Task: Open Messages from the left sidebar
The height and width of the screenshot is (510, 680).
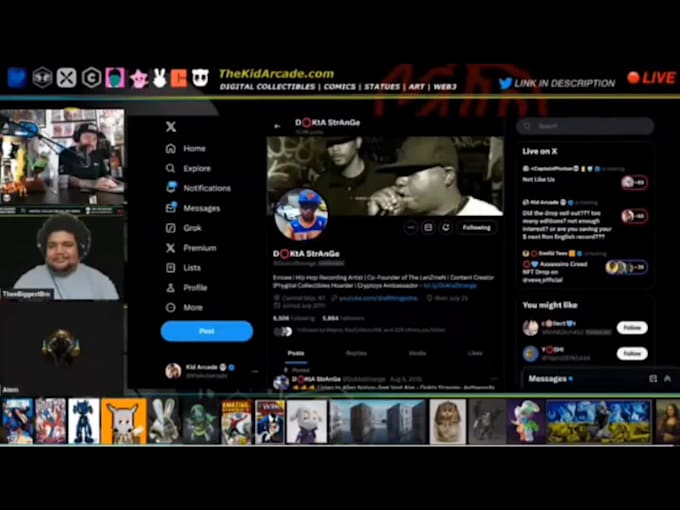Action: pyautogui.click(x=193, y=208)
